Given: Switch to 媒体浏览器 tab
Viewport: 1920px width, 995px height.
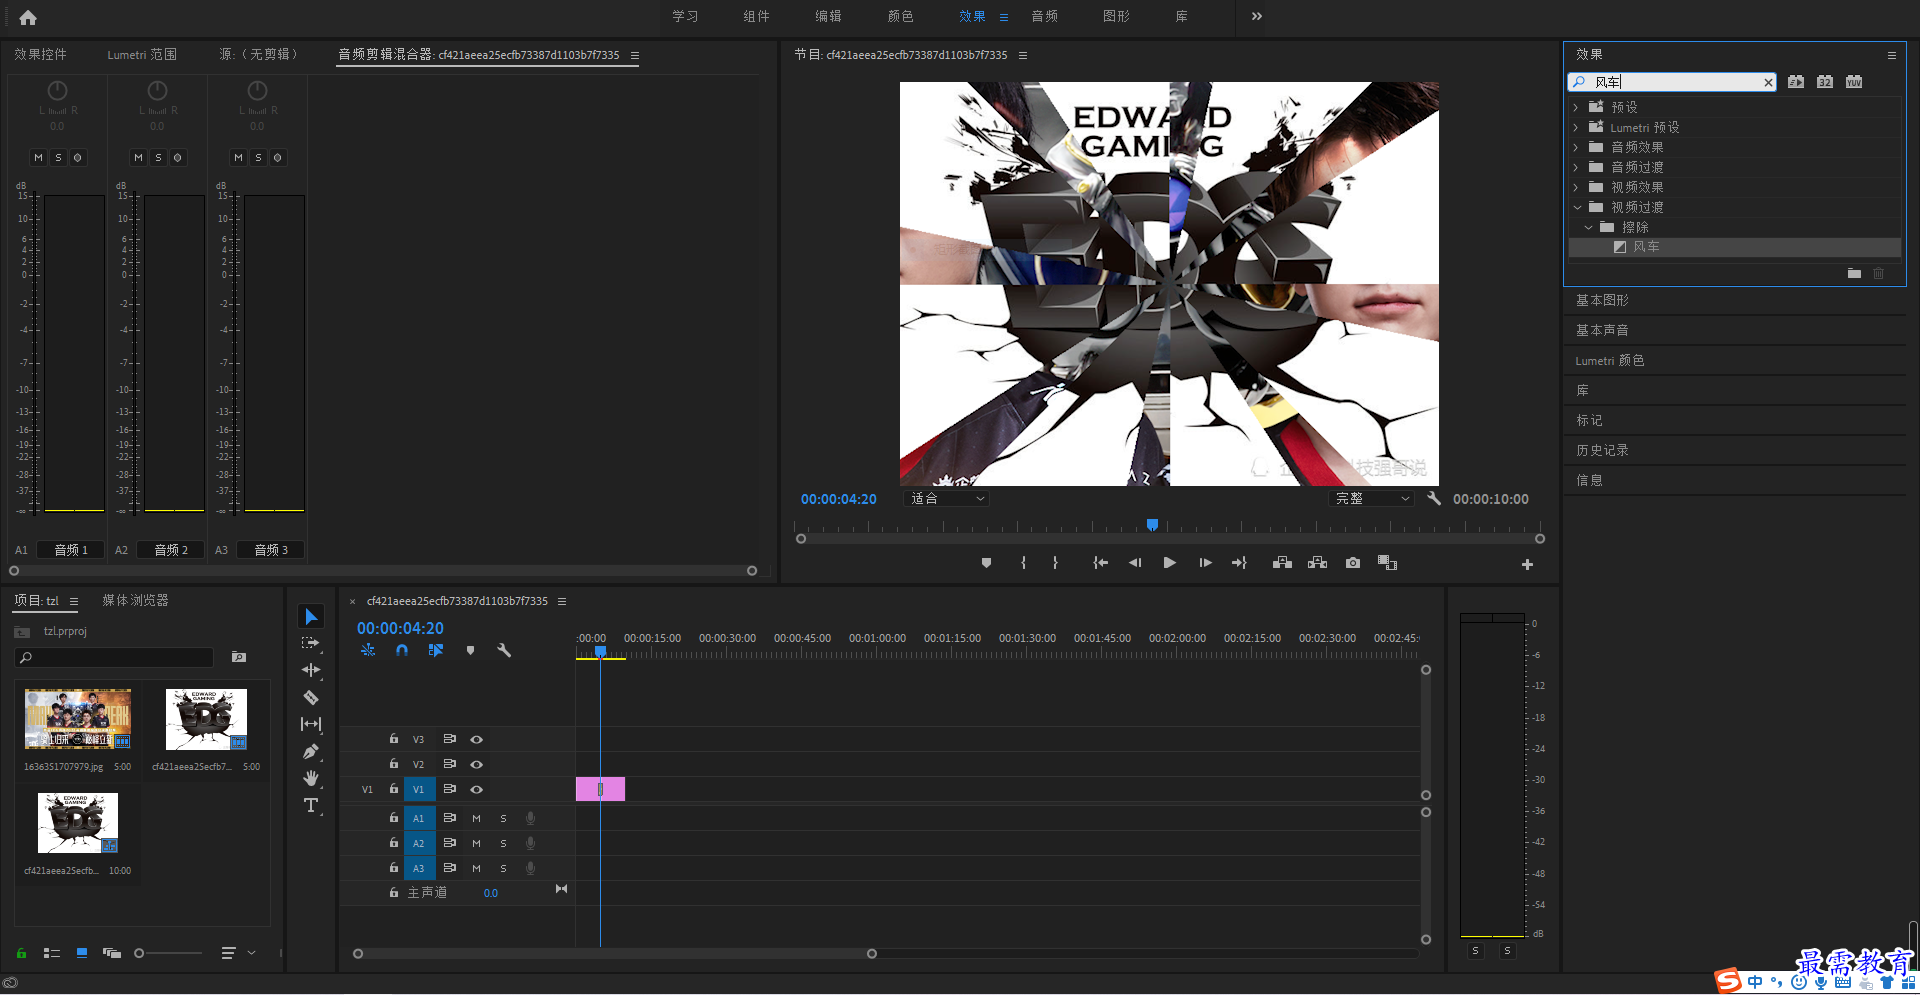Looking at the screenshot, I should 135,600.
